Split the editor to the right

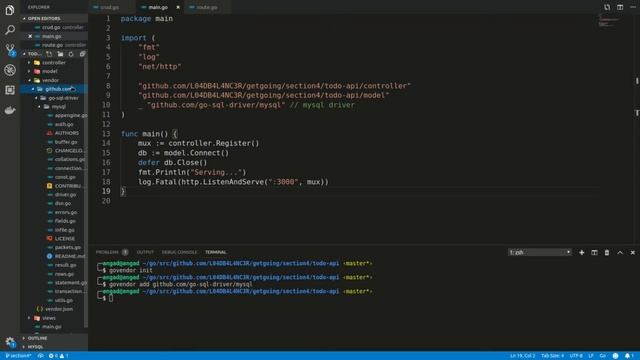click(620, 7)
